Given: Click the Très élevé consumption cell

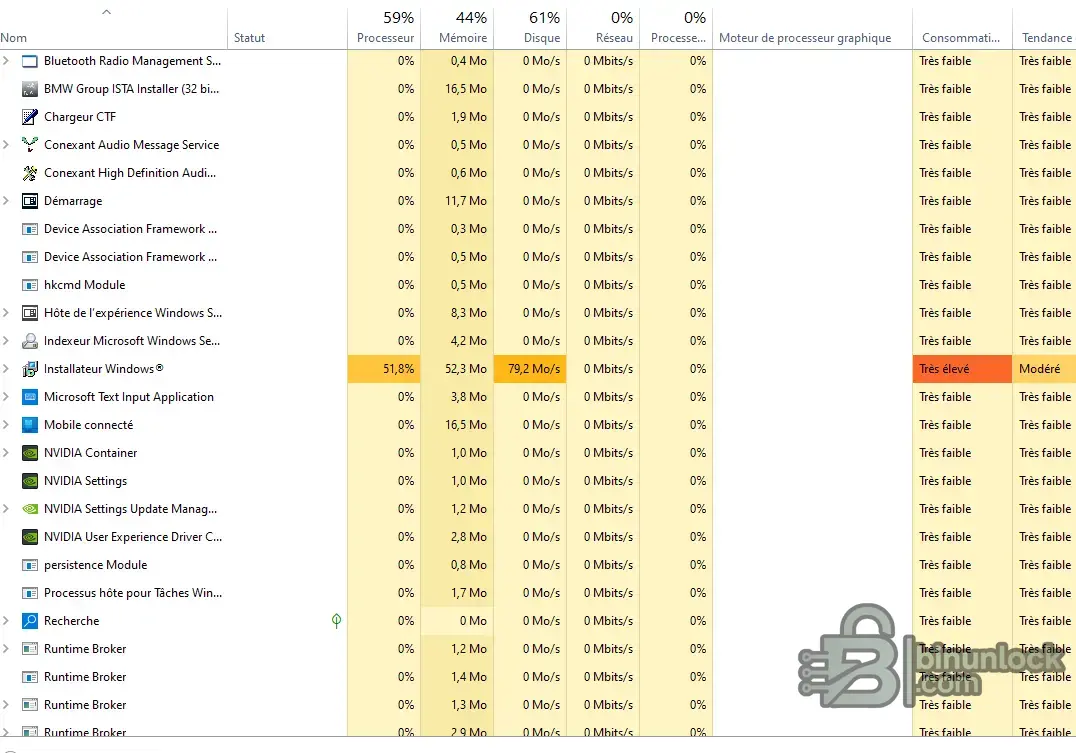Looking at the screenshot, I should 962,369.
